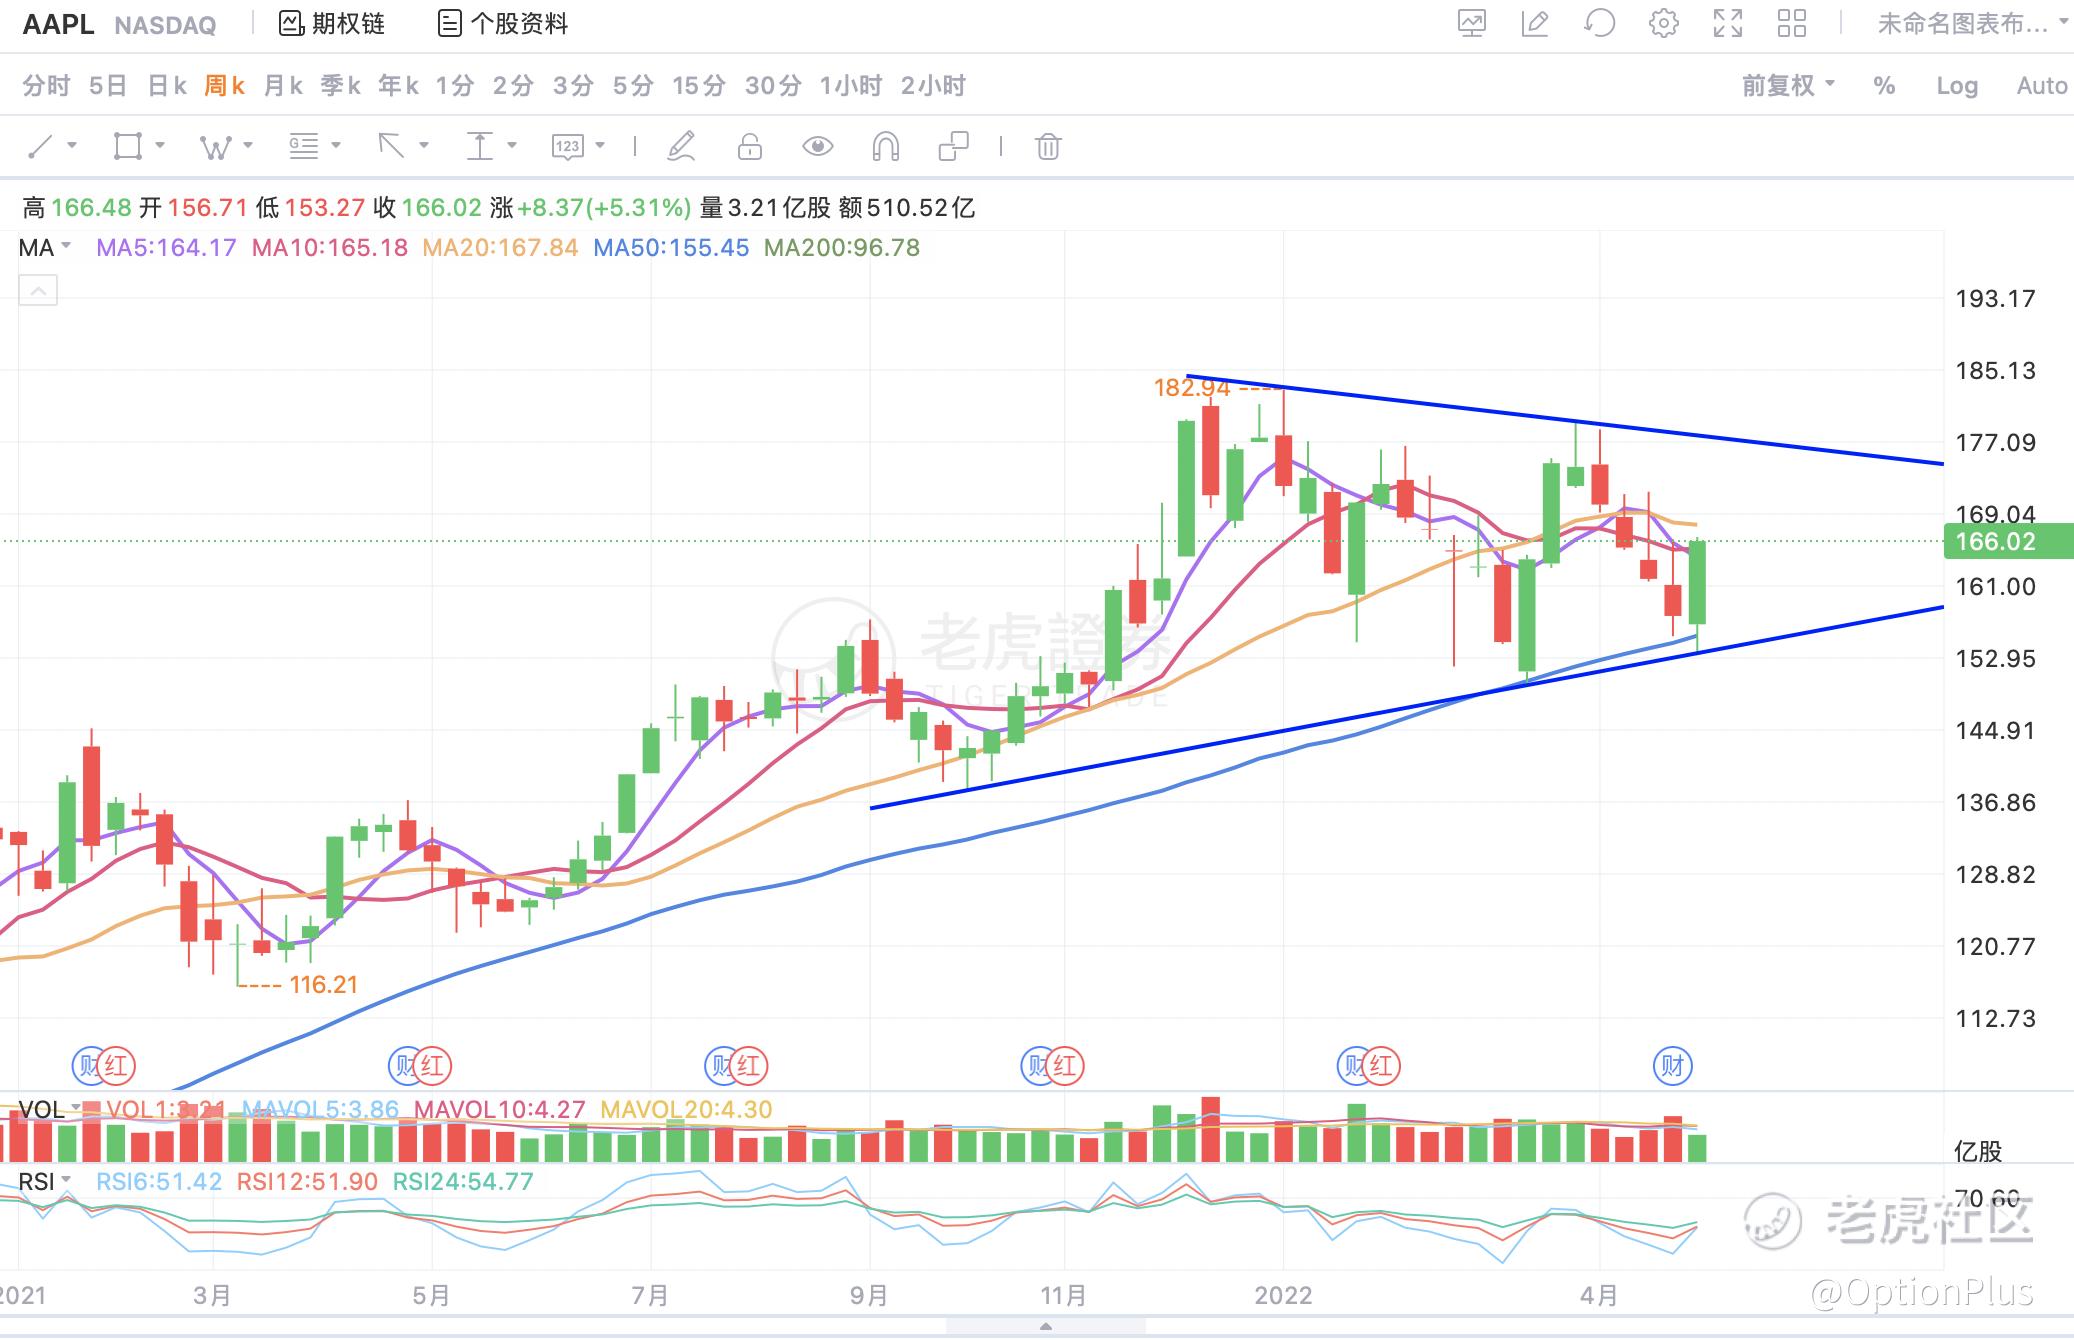The image size is (2074, 1340).
Task: Delete drawings with trash icon
Action: tap(1048, 147)
